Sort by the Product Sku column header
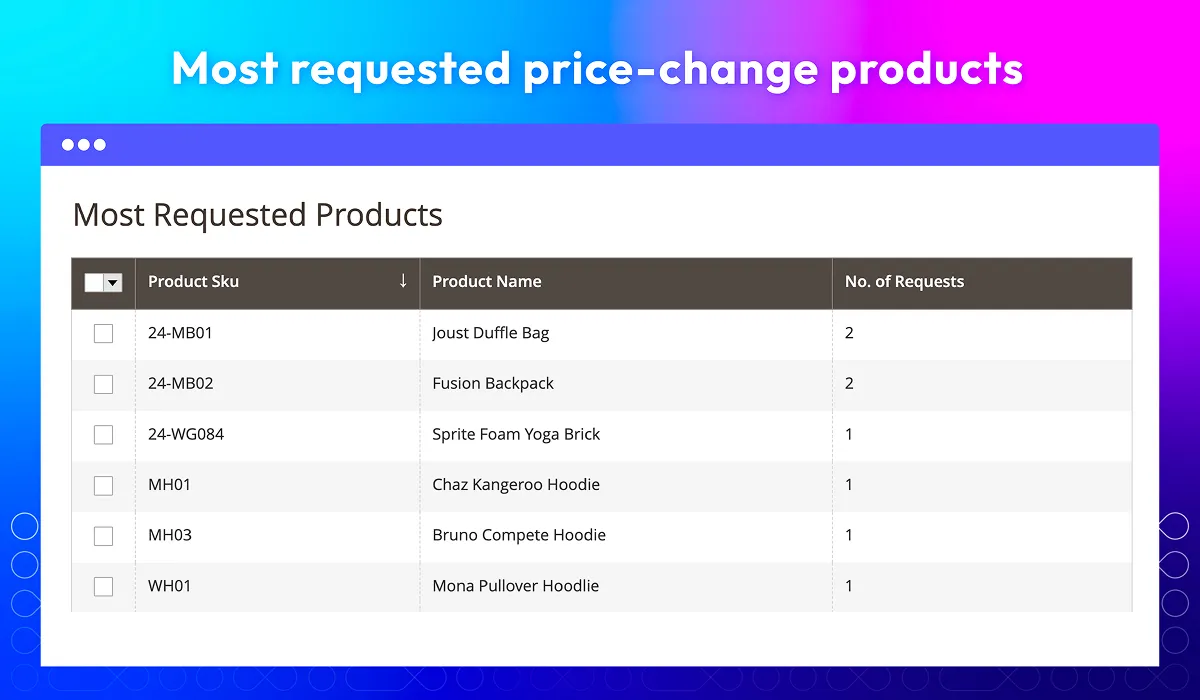 (x=278, y=283)
